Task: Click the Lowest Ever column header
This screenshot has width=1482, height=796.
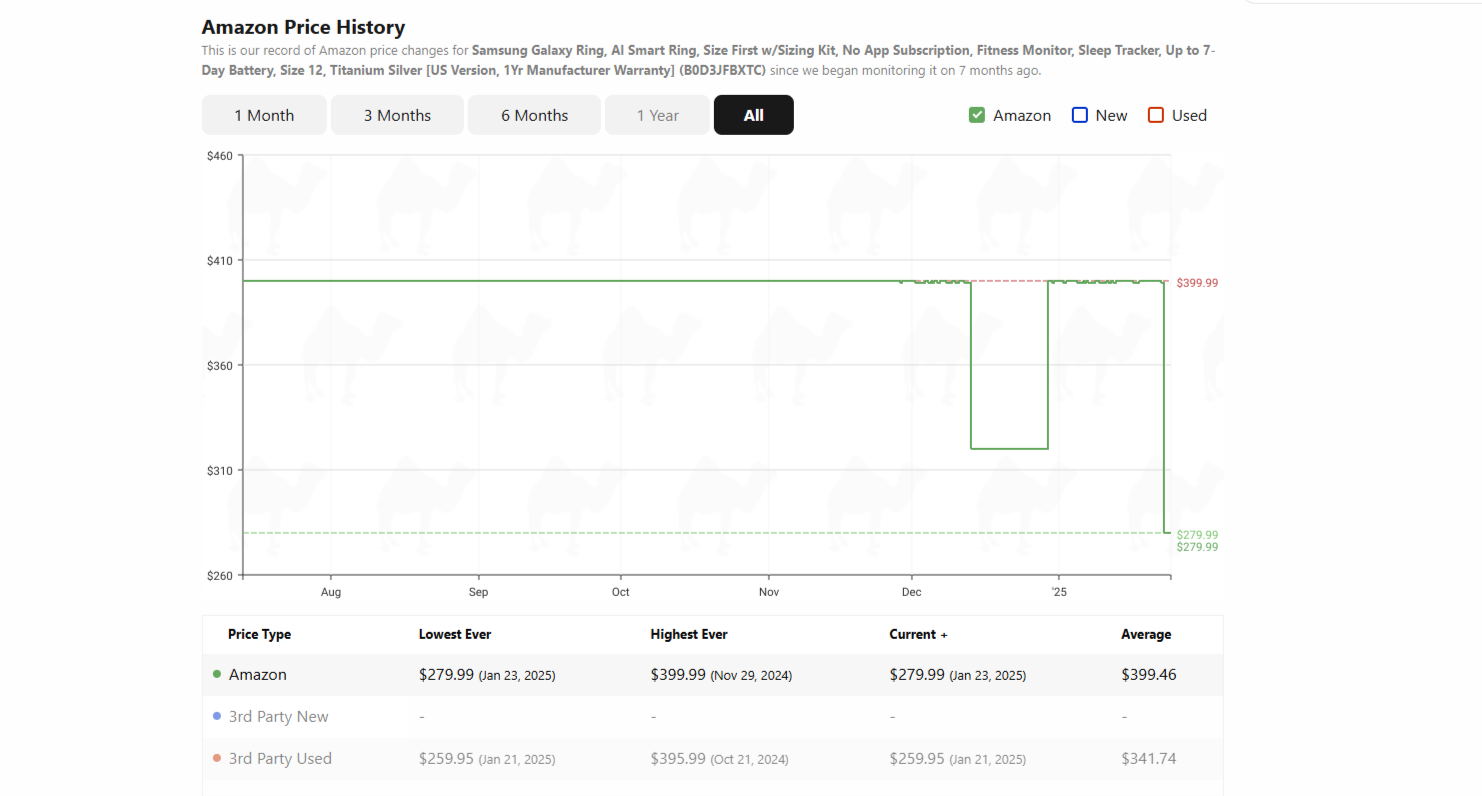Action: [x=455, y=634]
